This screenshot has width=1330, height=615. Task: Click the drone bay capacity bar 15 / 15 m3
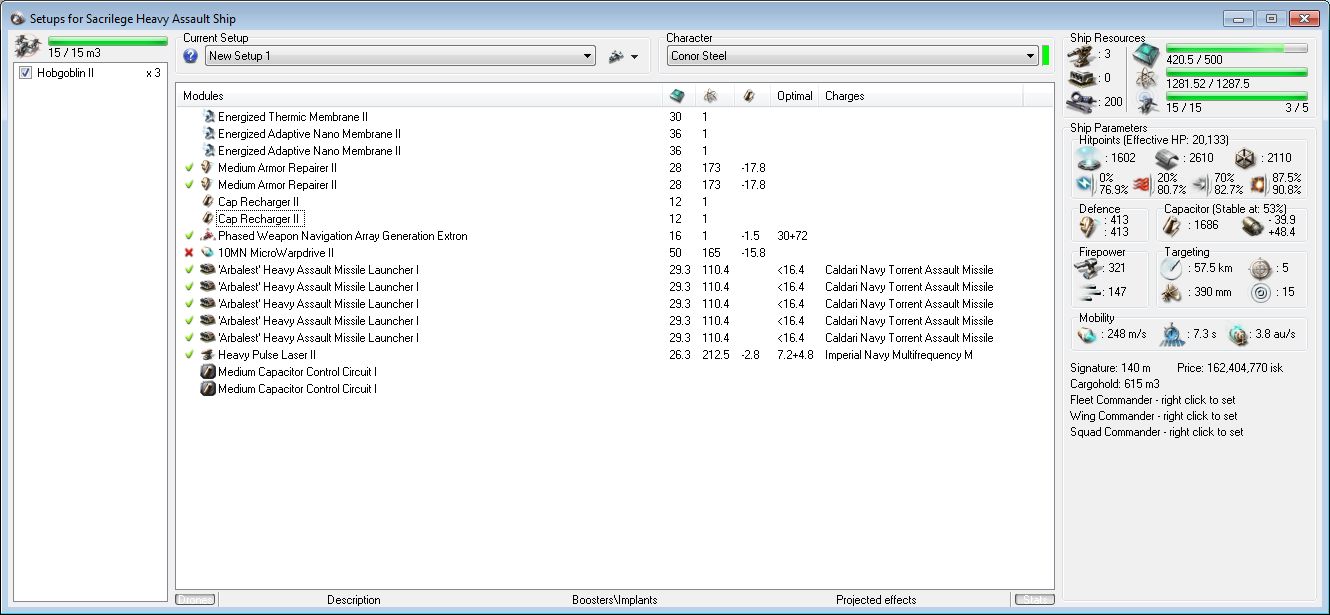point(108,41)
